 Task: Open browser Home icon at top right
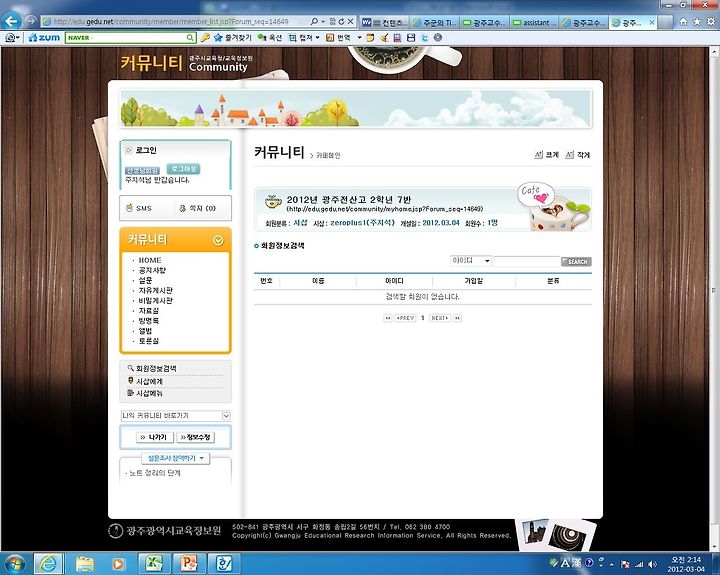click(683, 22)
